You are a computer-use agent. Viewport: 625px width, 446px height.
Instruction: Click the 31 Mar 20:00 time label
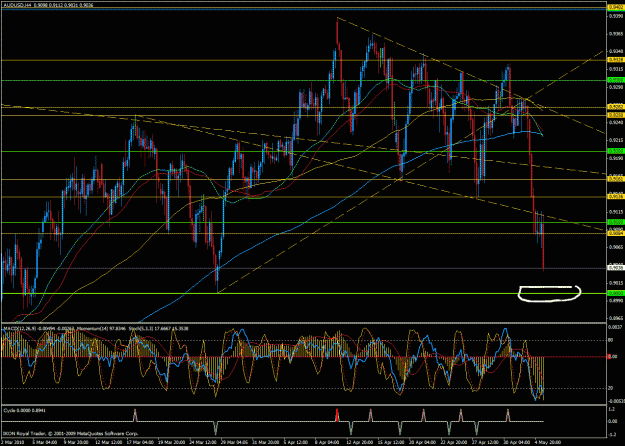click(x=263, y=442)
